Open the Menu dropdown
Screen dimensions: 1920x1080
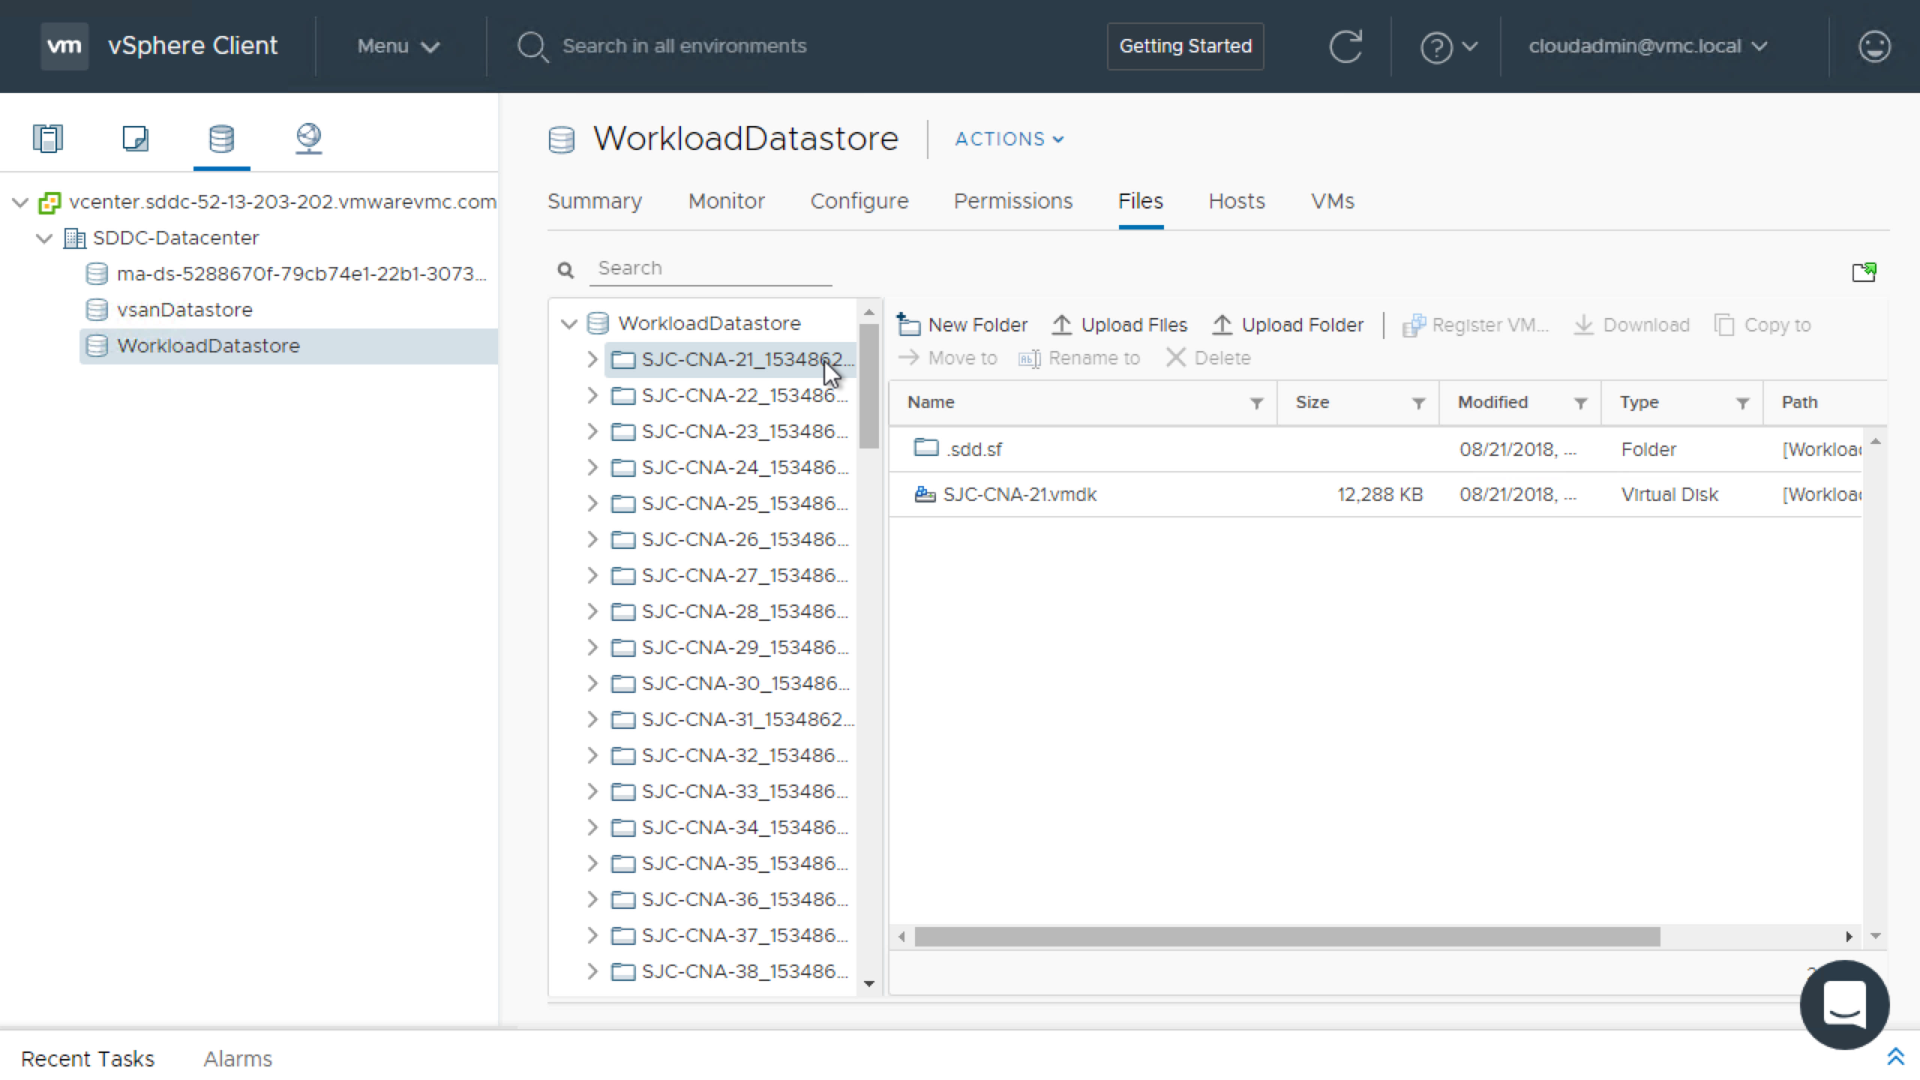[x=398, y=46]
